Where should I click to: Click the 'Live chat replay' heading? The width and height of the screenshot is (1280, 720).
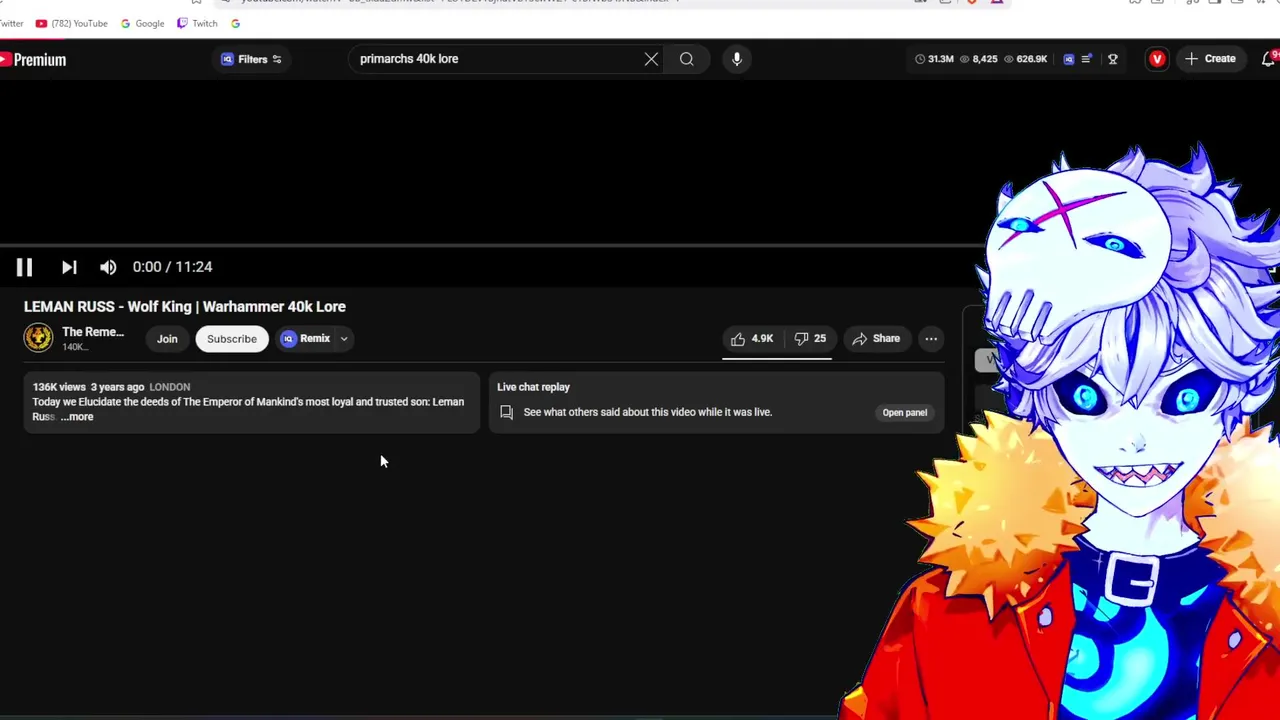coord(533,387)
